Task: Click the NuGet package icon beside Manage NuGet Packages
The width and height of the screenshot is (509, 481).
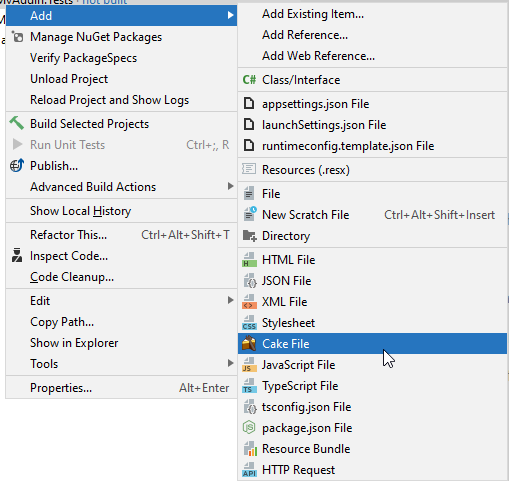Action: pyautogui.click(x=17, y=37)
